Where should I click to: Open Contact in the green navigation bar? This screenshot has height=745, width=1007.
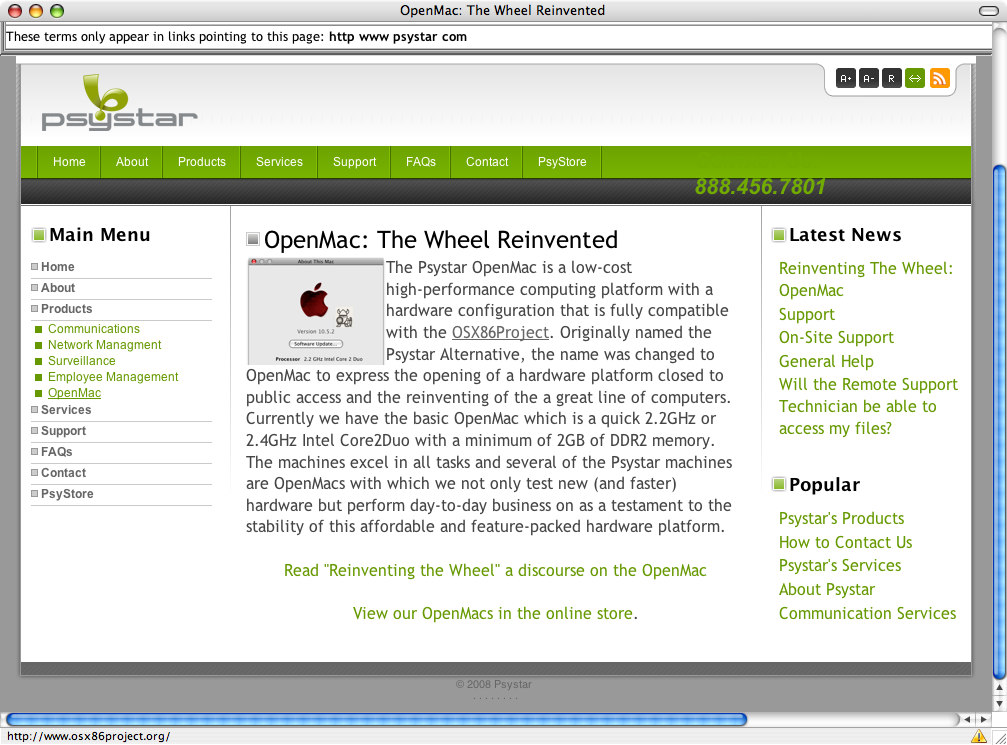tap(487, 162)
